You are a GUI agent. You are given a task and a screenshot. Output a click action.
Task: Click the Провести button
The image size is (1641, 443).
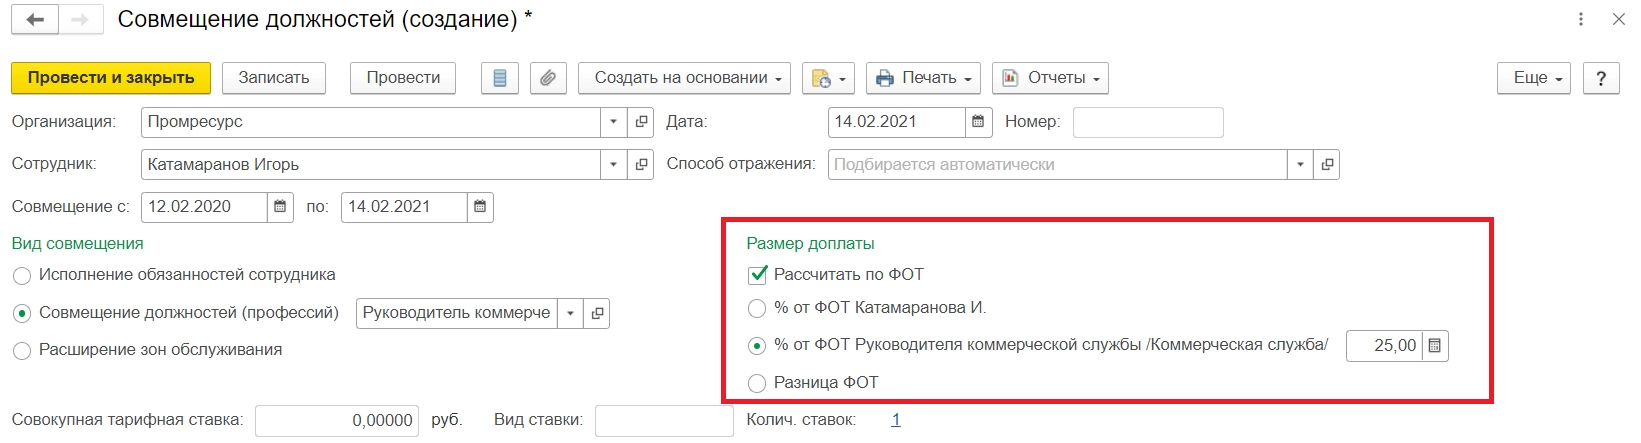(403, 78)
